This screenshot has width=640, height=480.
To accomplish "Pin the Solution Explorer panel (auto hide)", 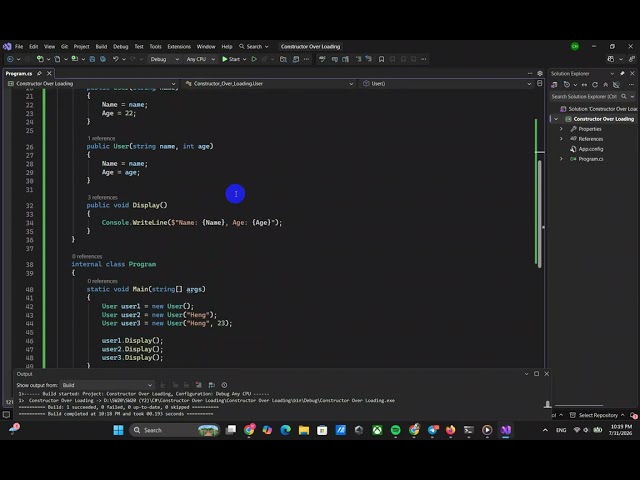I will [x=622, y=73].
